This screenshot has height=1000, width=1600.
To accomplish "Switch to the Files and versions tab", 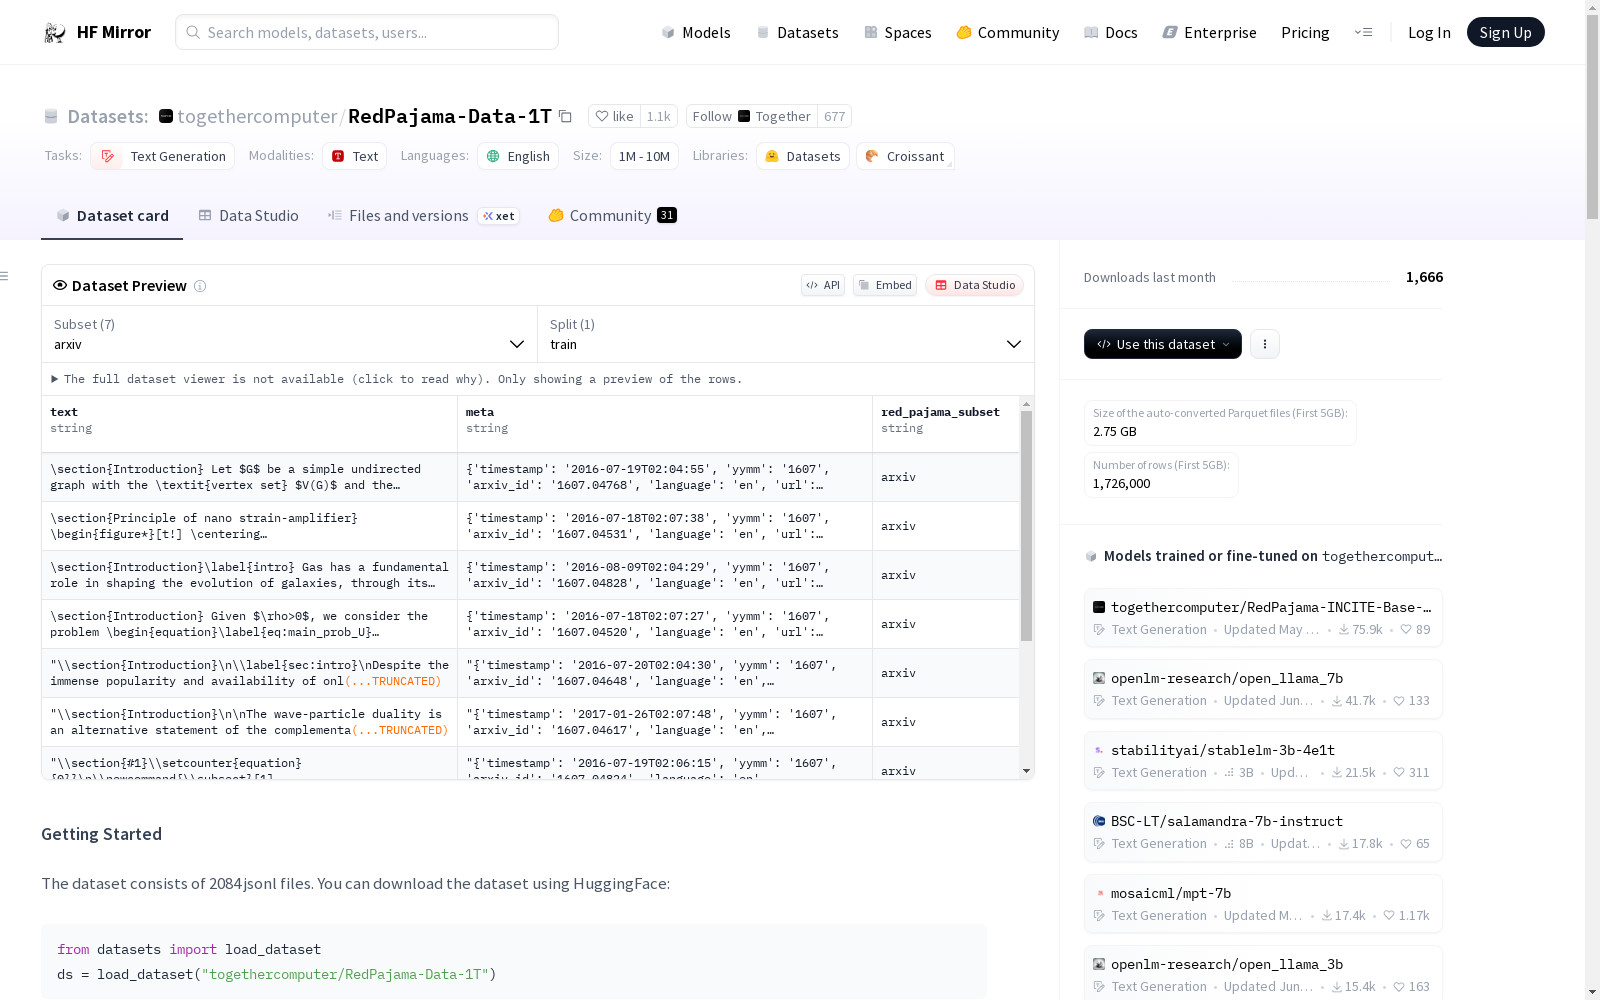I will [408, 216].
